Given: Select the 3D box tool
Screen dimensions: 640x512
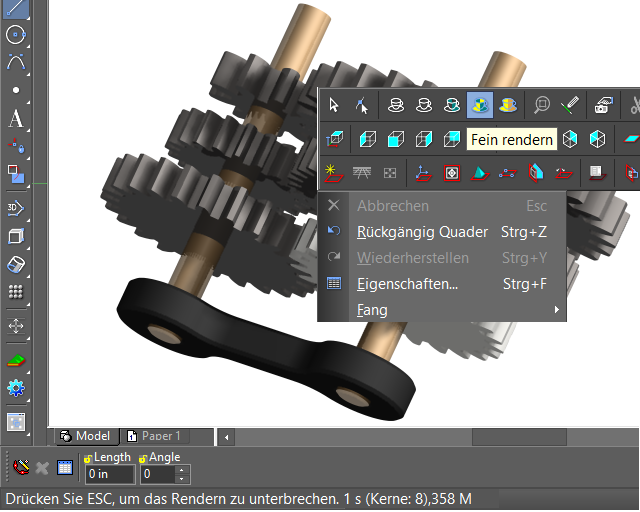Looking at the screenshot, I should click(x=16, y=236).
